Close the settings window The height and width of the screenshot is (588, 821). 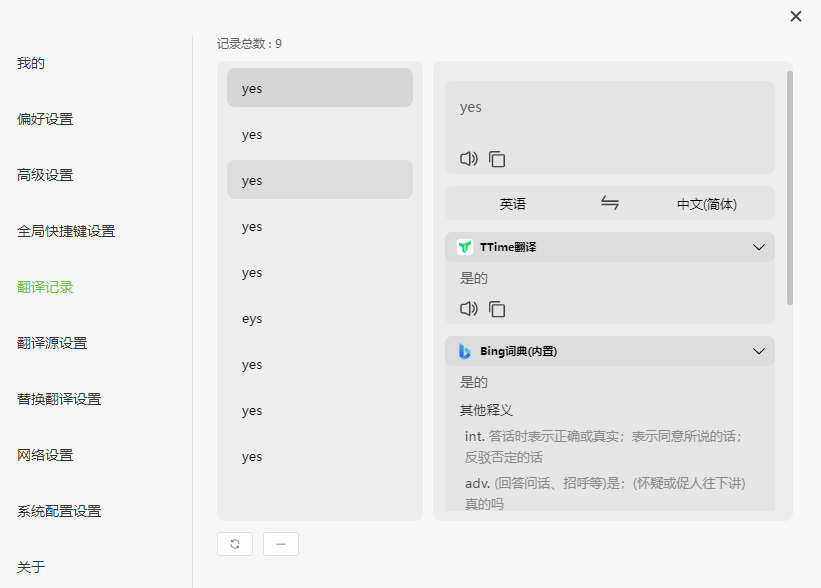click(795, 16)
